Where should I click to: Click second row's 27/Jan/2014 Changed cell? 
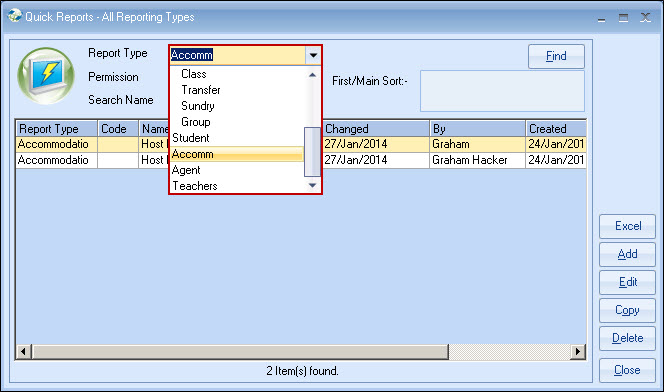coord(376,160)
